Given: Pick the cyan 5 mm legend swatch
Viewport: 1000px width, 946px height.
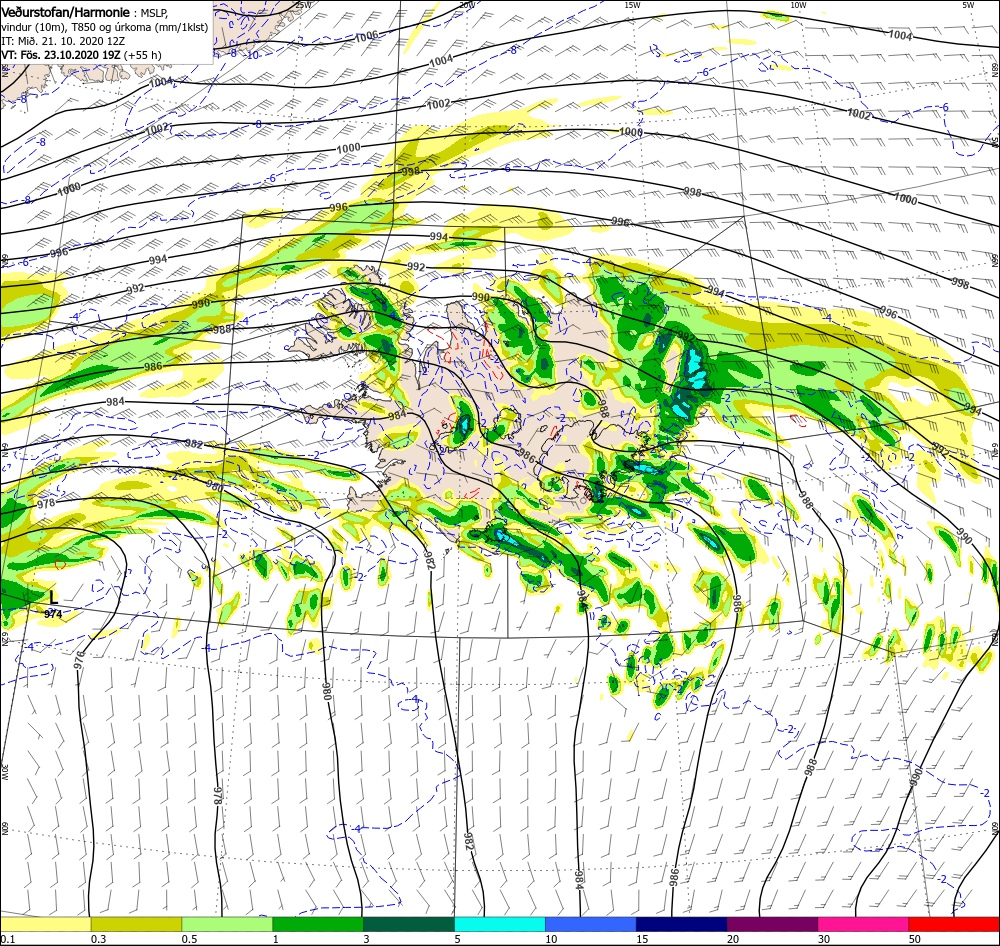Looking at the screenshot, I should 500,924.
